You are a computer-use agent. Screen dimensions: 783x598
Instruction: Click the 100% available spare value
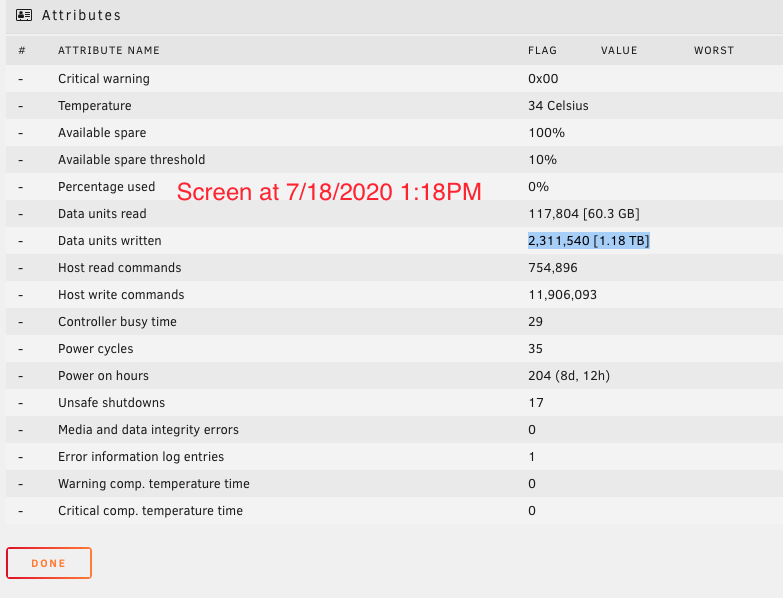point(547,133)
